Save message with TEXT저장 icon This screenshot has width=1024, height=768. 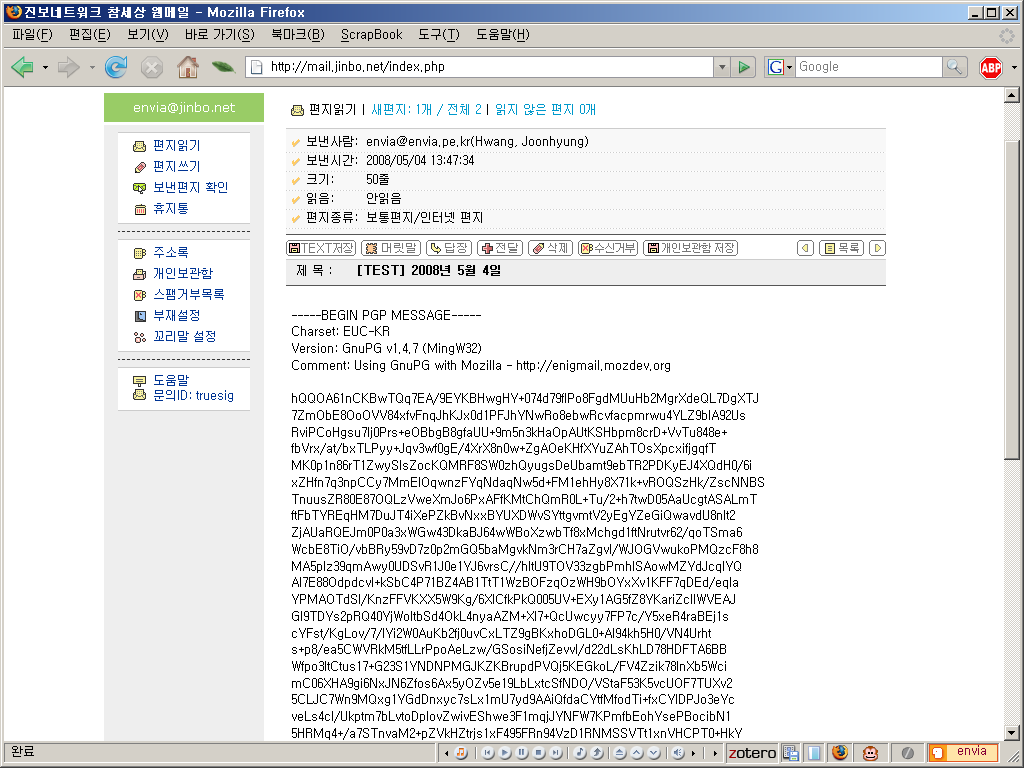[320, 248]
